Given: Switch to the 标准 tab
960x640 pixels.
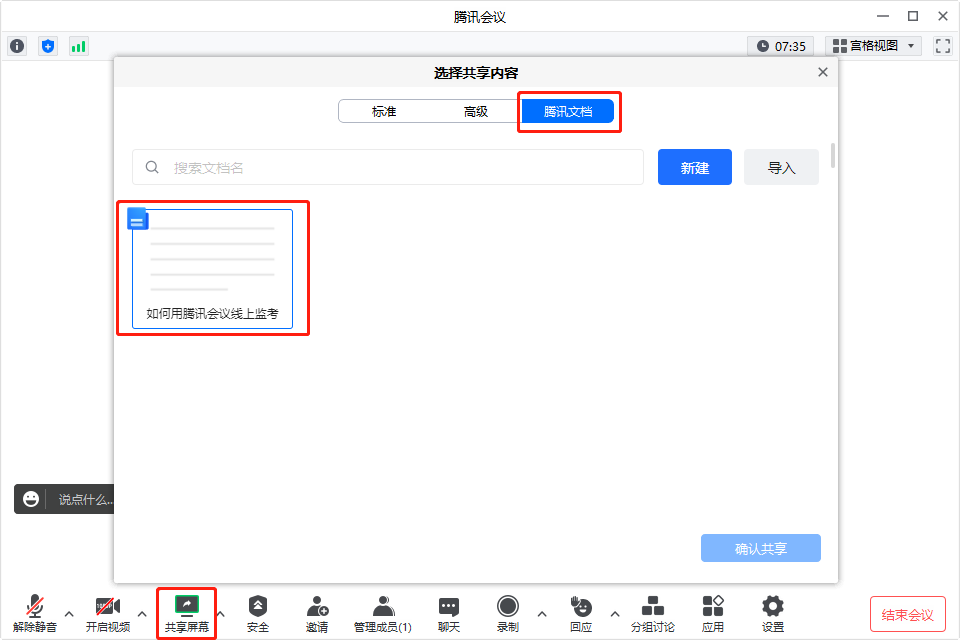Looking at the screenshot, I should tap(384, 111).
